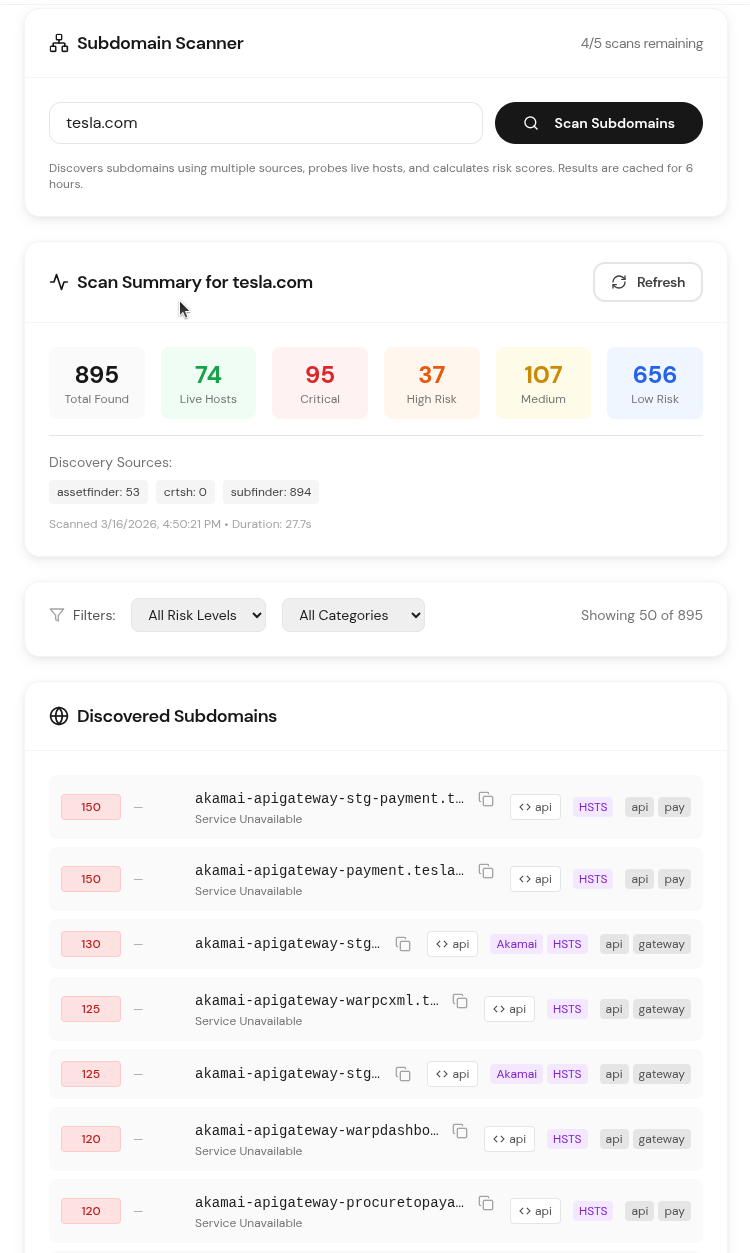Image resolution: width=750 pixels, height=1253 pixels.
Task: Click the magnifier icon inside Scan Subdomains button
Action: (531, 122)
